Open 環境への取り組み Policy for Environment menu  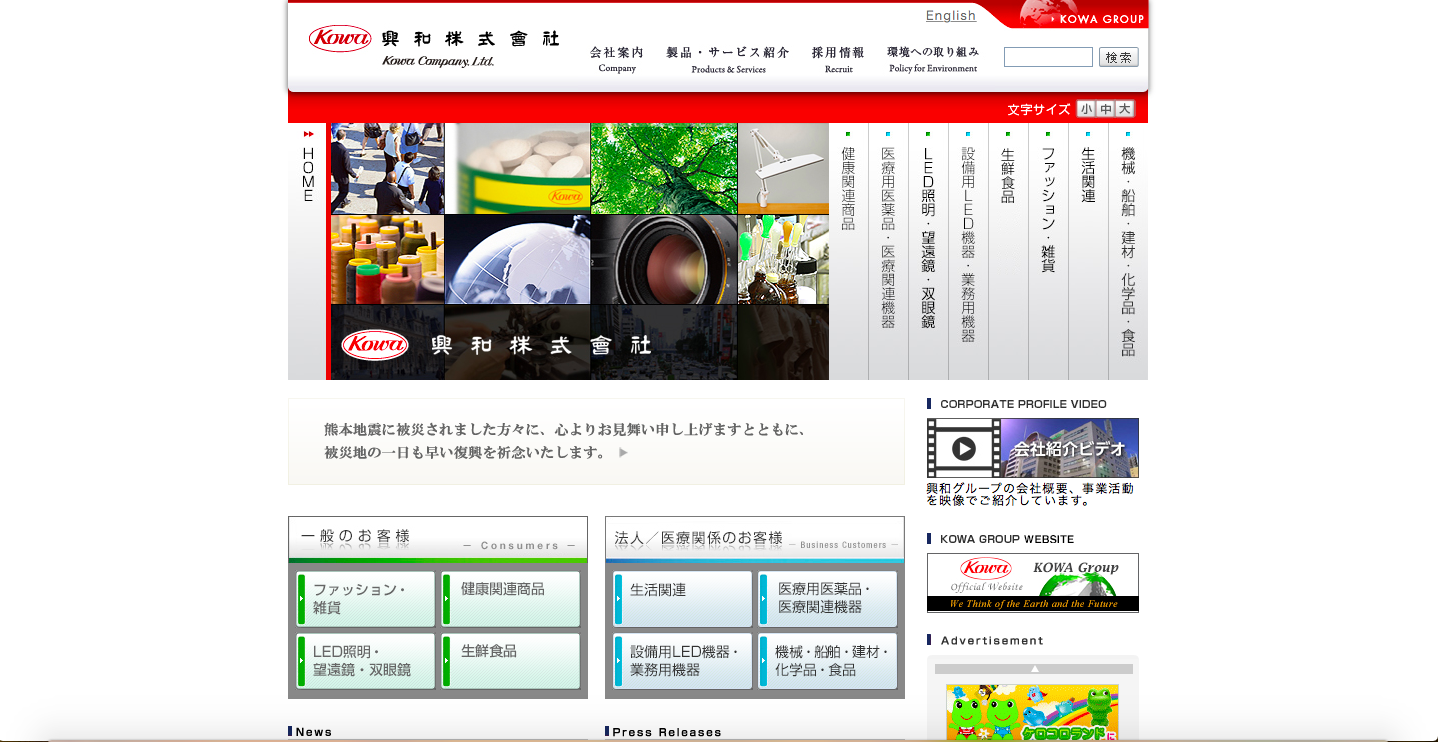tap(933, 59)
